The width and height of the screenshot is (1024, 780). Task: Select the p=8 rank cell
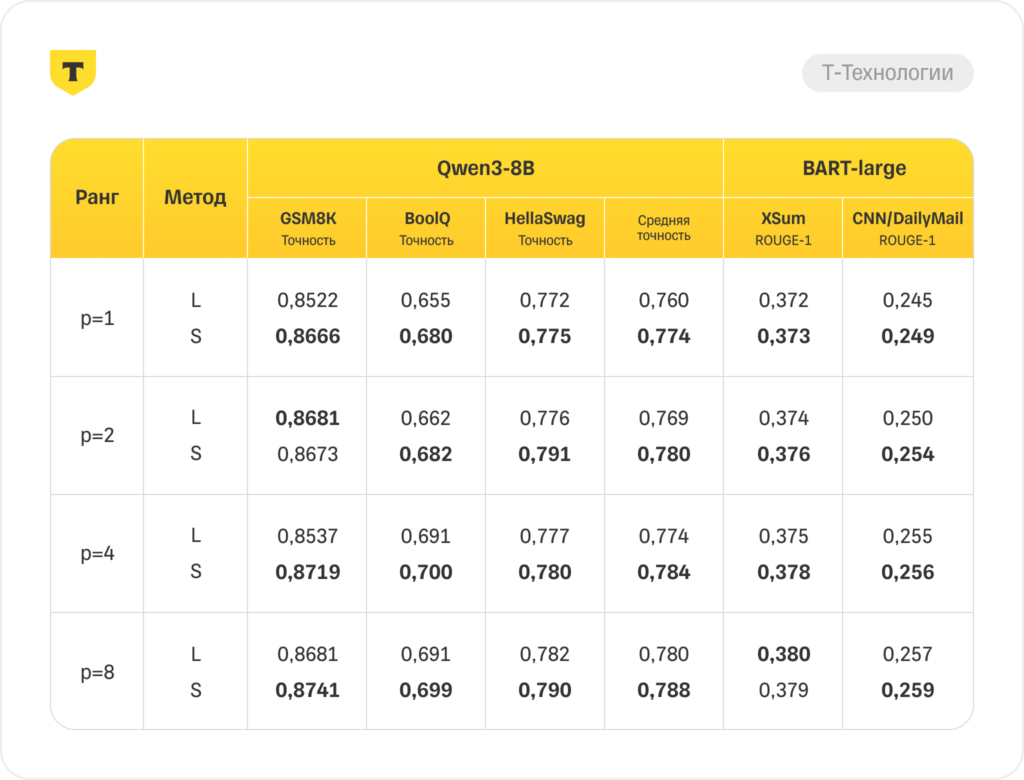(x=97, y=672)
